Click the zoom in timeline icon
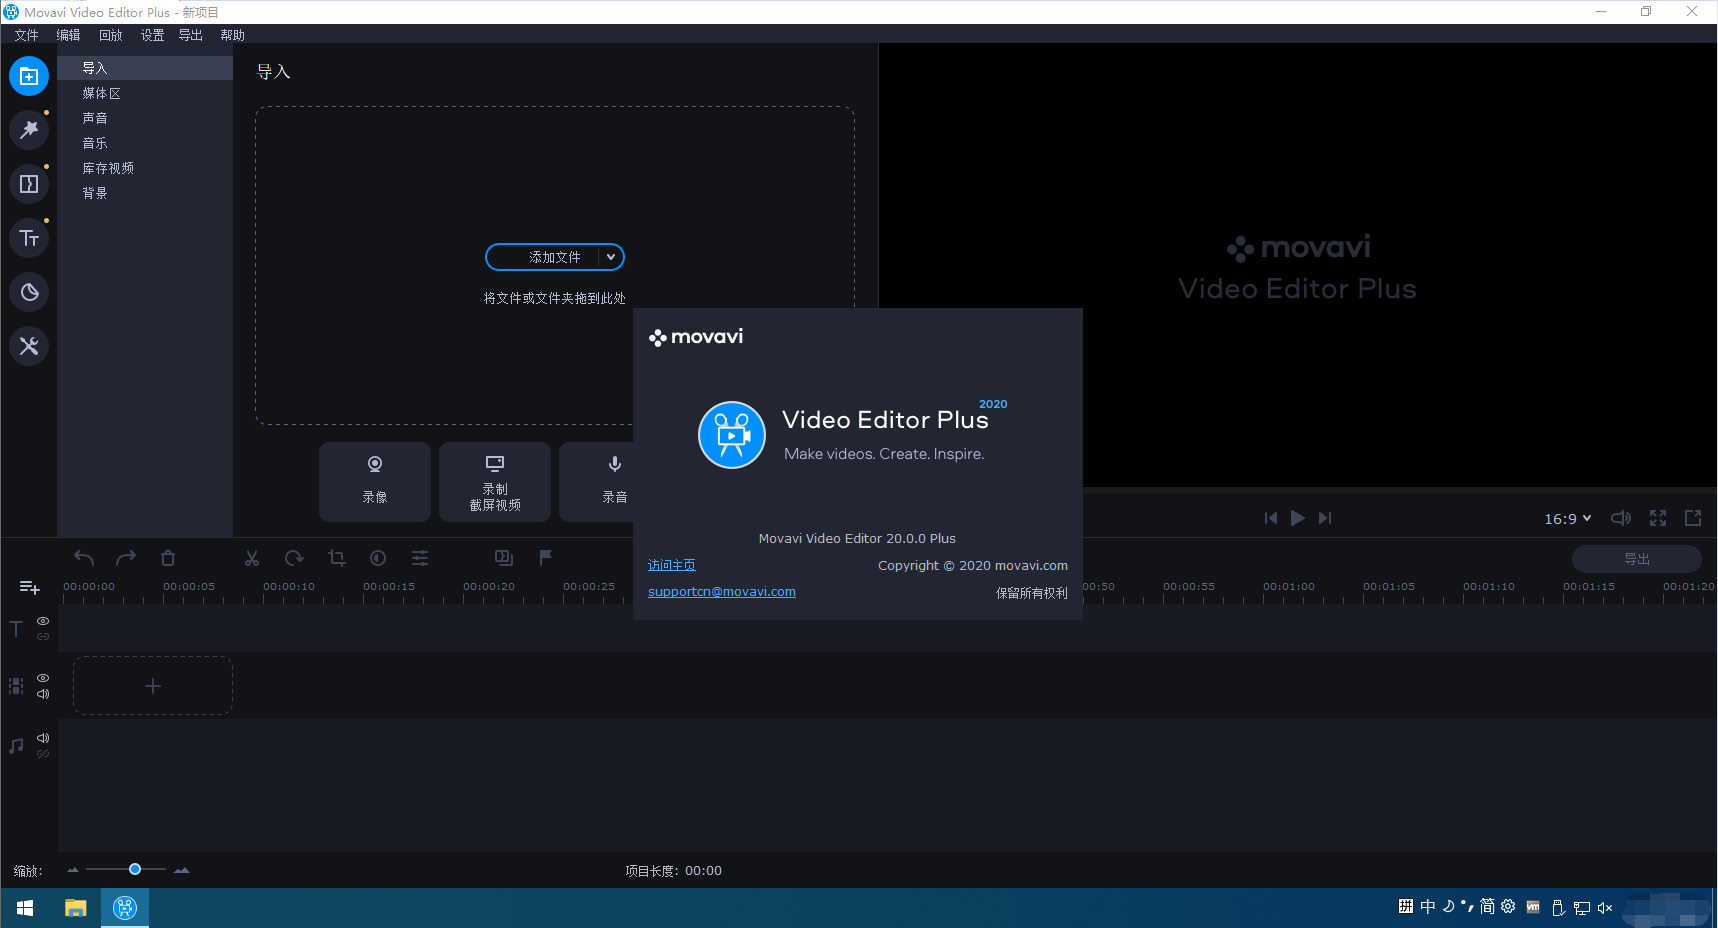1718x928 pixels. pyautogui.click(x=181, y=870)
